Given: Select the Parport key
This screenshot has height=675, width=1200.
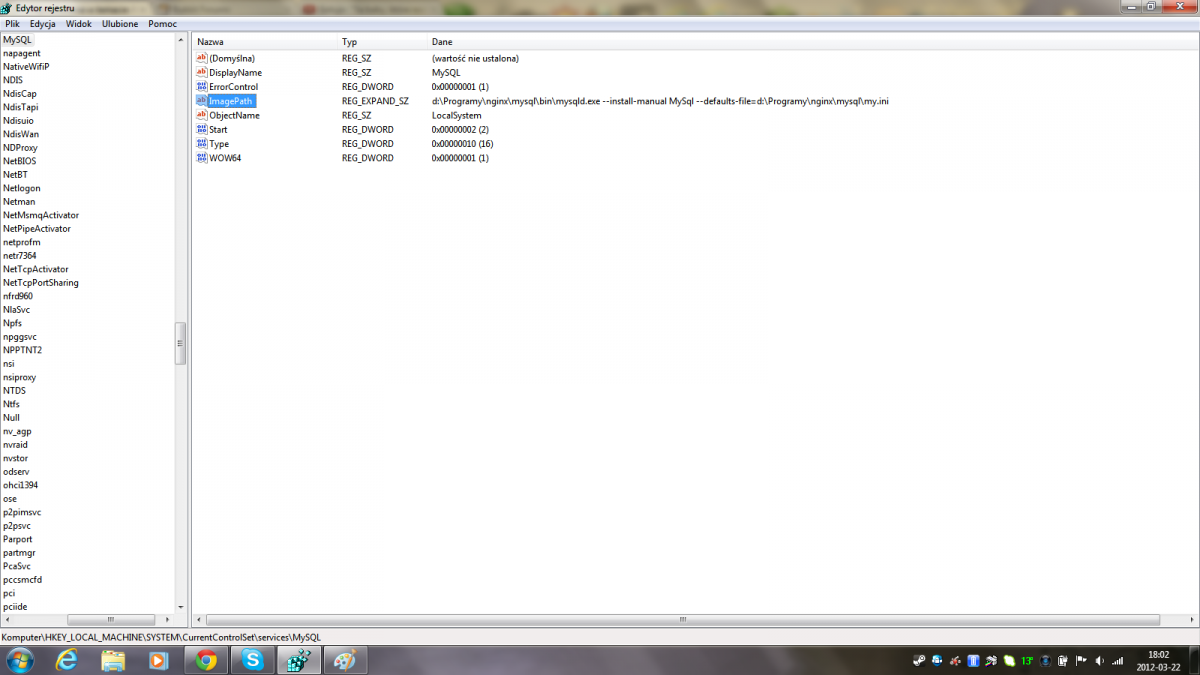Looking at the screenshot, I should (x=18, y=539).
